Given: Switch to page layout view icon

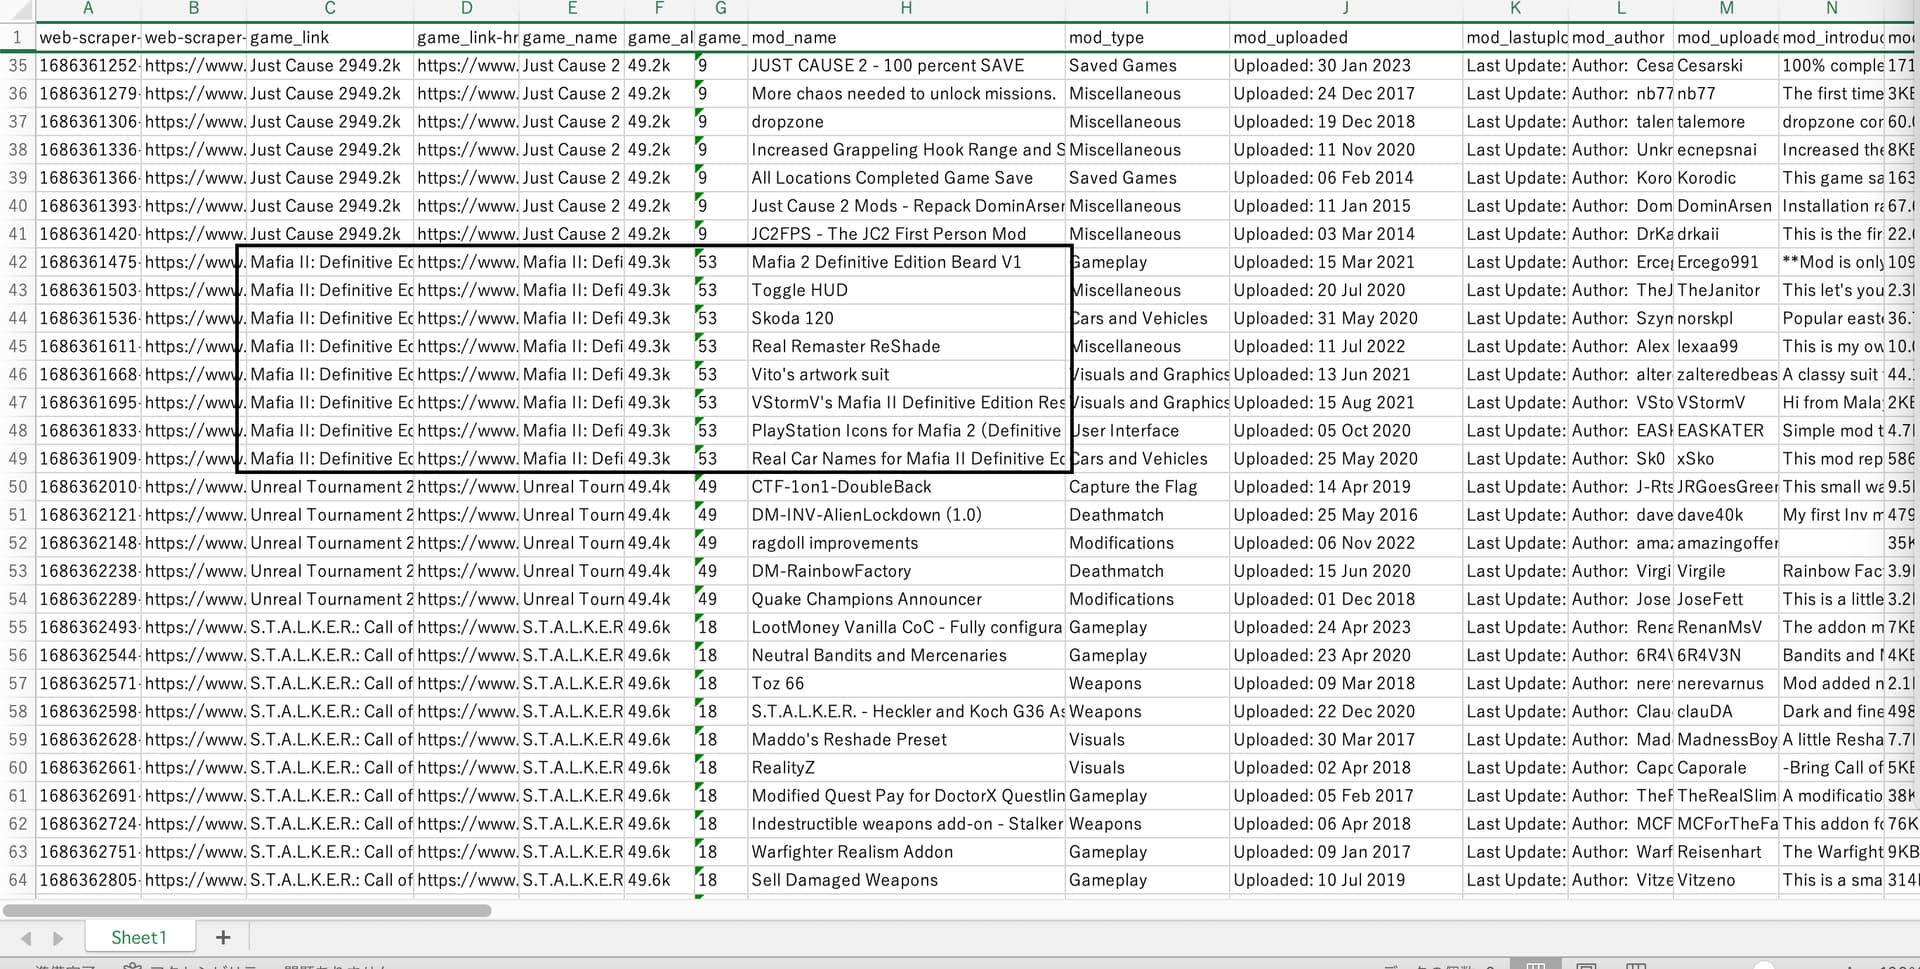Looking at the screenshot, I should coord(1585,965).
